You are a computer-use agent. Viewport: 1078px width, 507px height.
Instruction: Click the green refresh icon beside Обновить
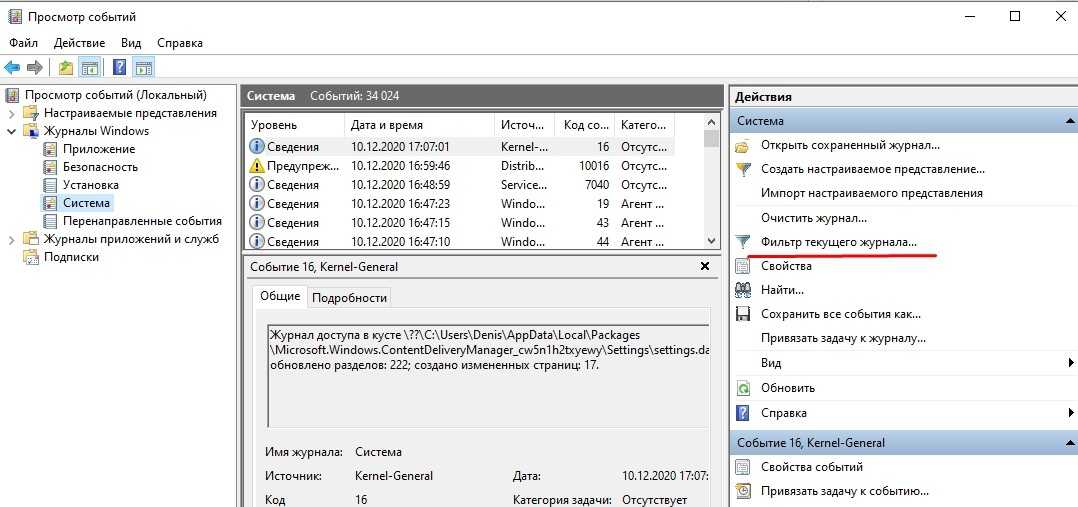pos(743,388)
